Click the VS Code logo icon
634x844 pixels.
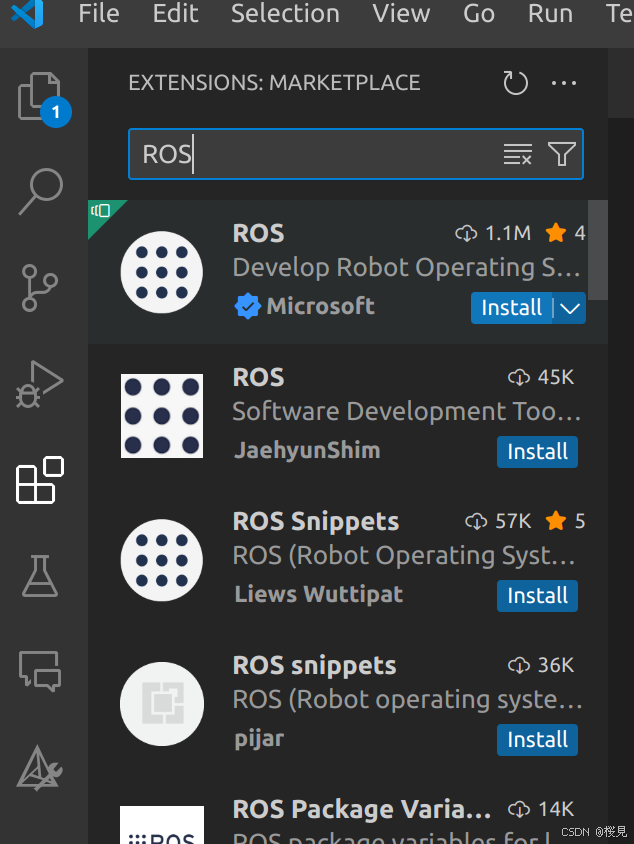pos(27,13)
